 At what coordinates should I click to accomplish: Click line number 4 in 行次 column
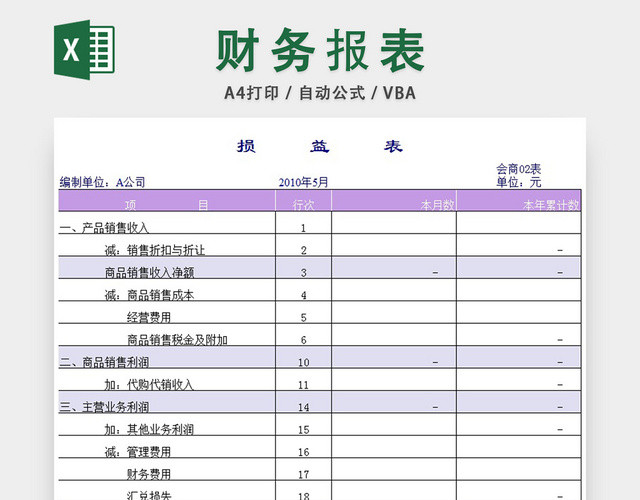(303, 295)
